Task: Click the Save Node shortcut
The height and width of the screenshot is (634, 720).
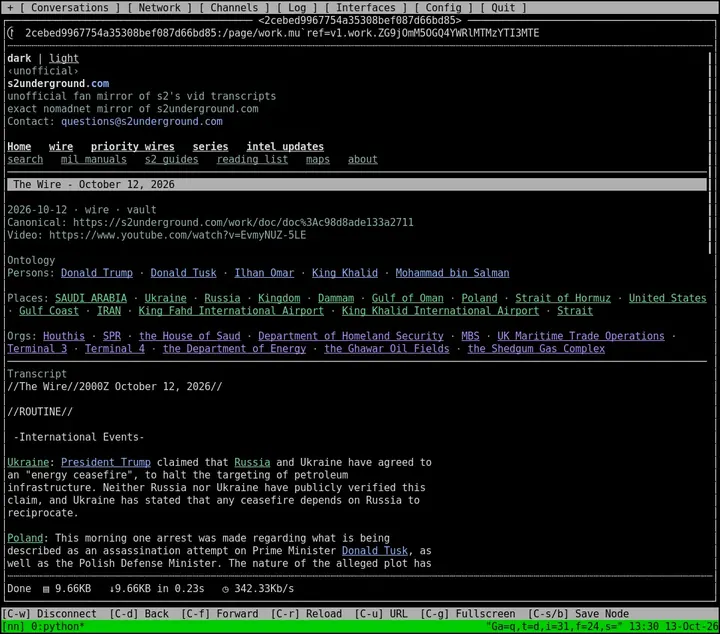Action: [x=578, y=614]
